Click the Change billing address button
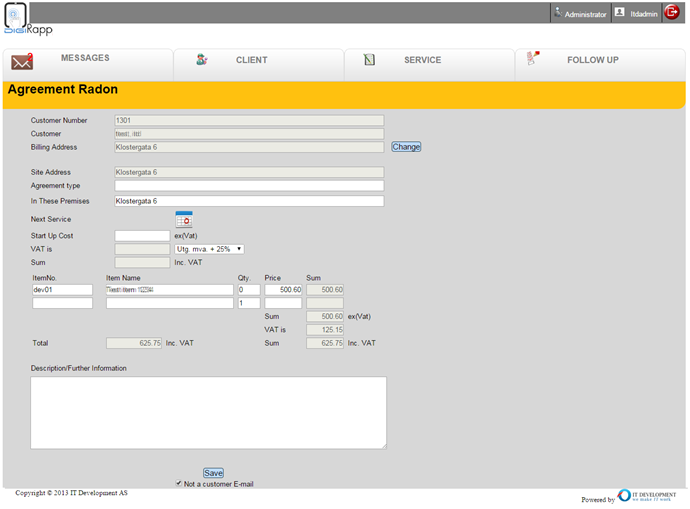The width and height of the screenshot is (690, 509). click(406, 147)
